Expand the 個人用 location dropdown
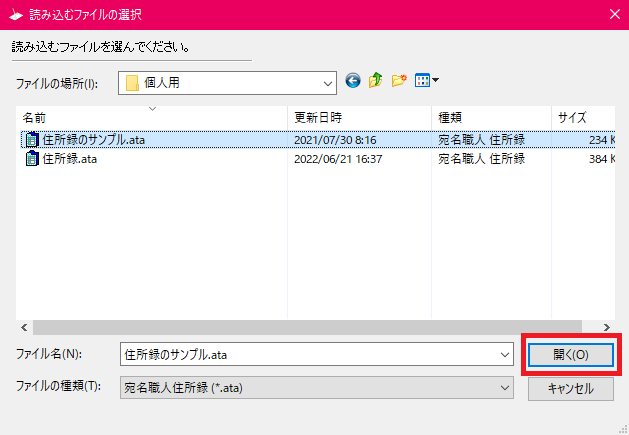 [328, 83]
